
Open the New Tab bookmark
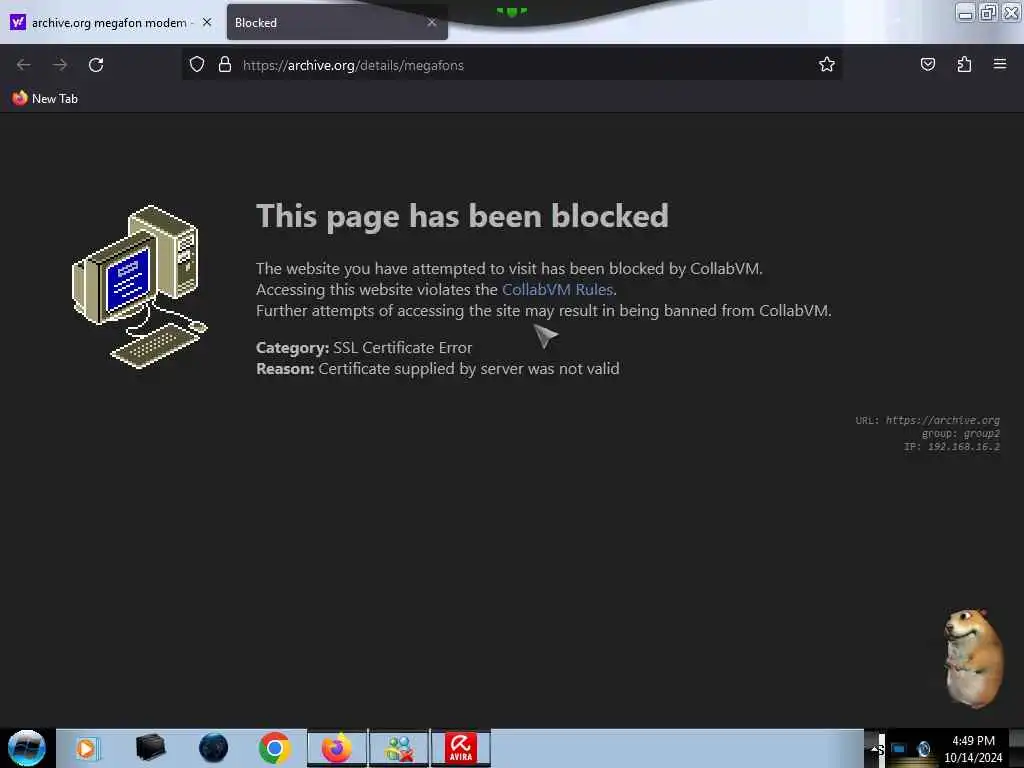click(x=45, y=99)
